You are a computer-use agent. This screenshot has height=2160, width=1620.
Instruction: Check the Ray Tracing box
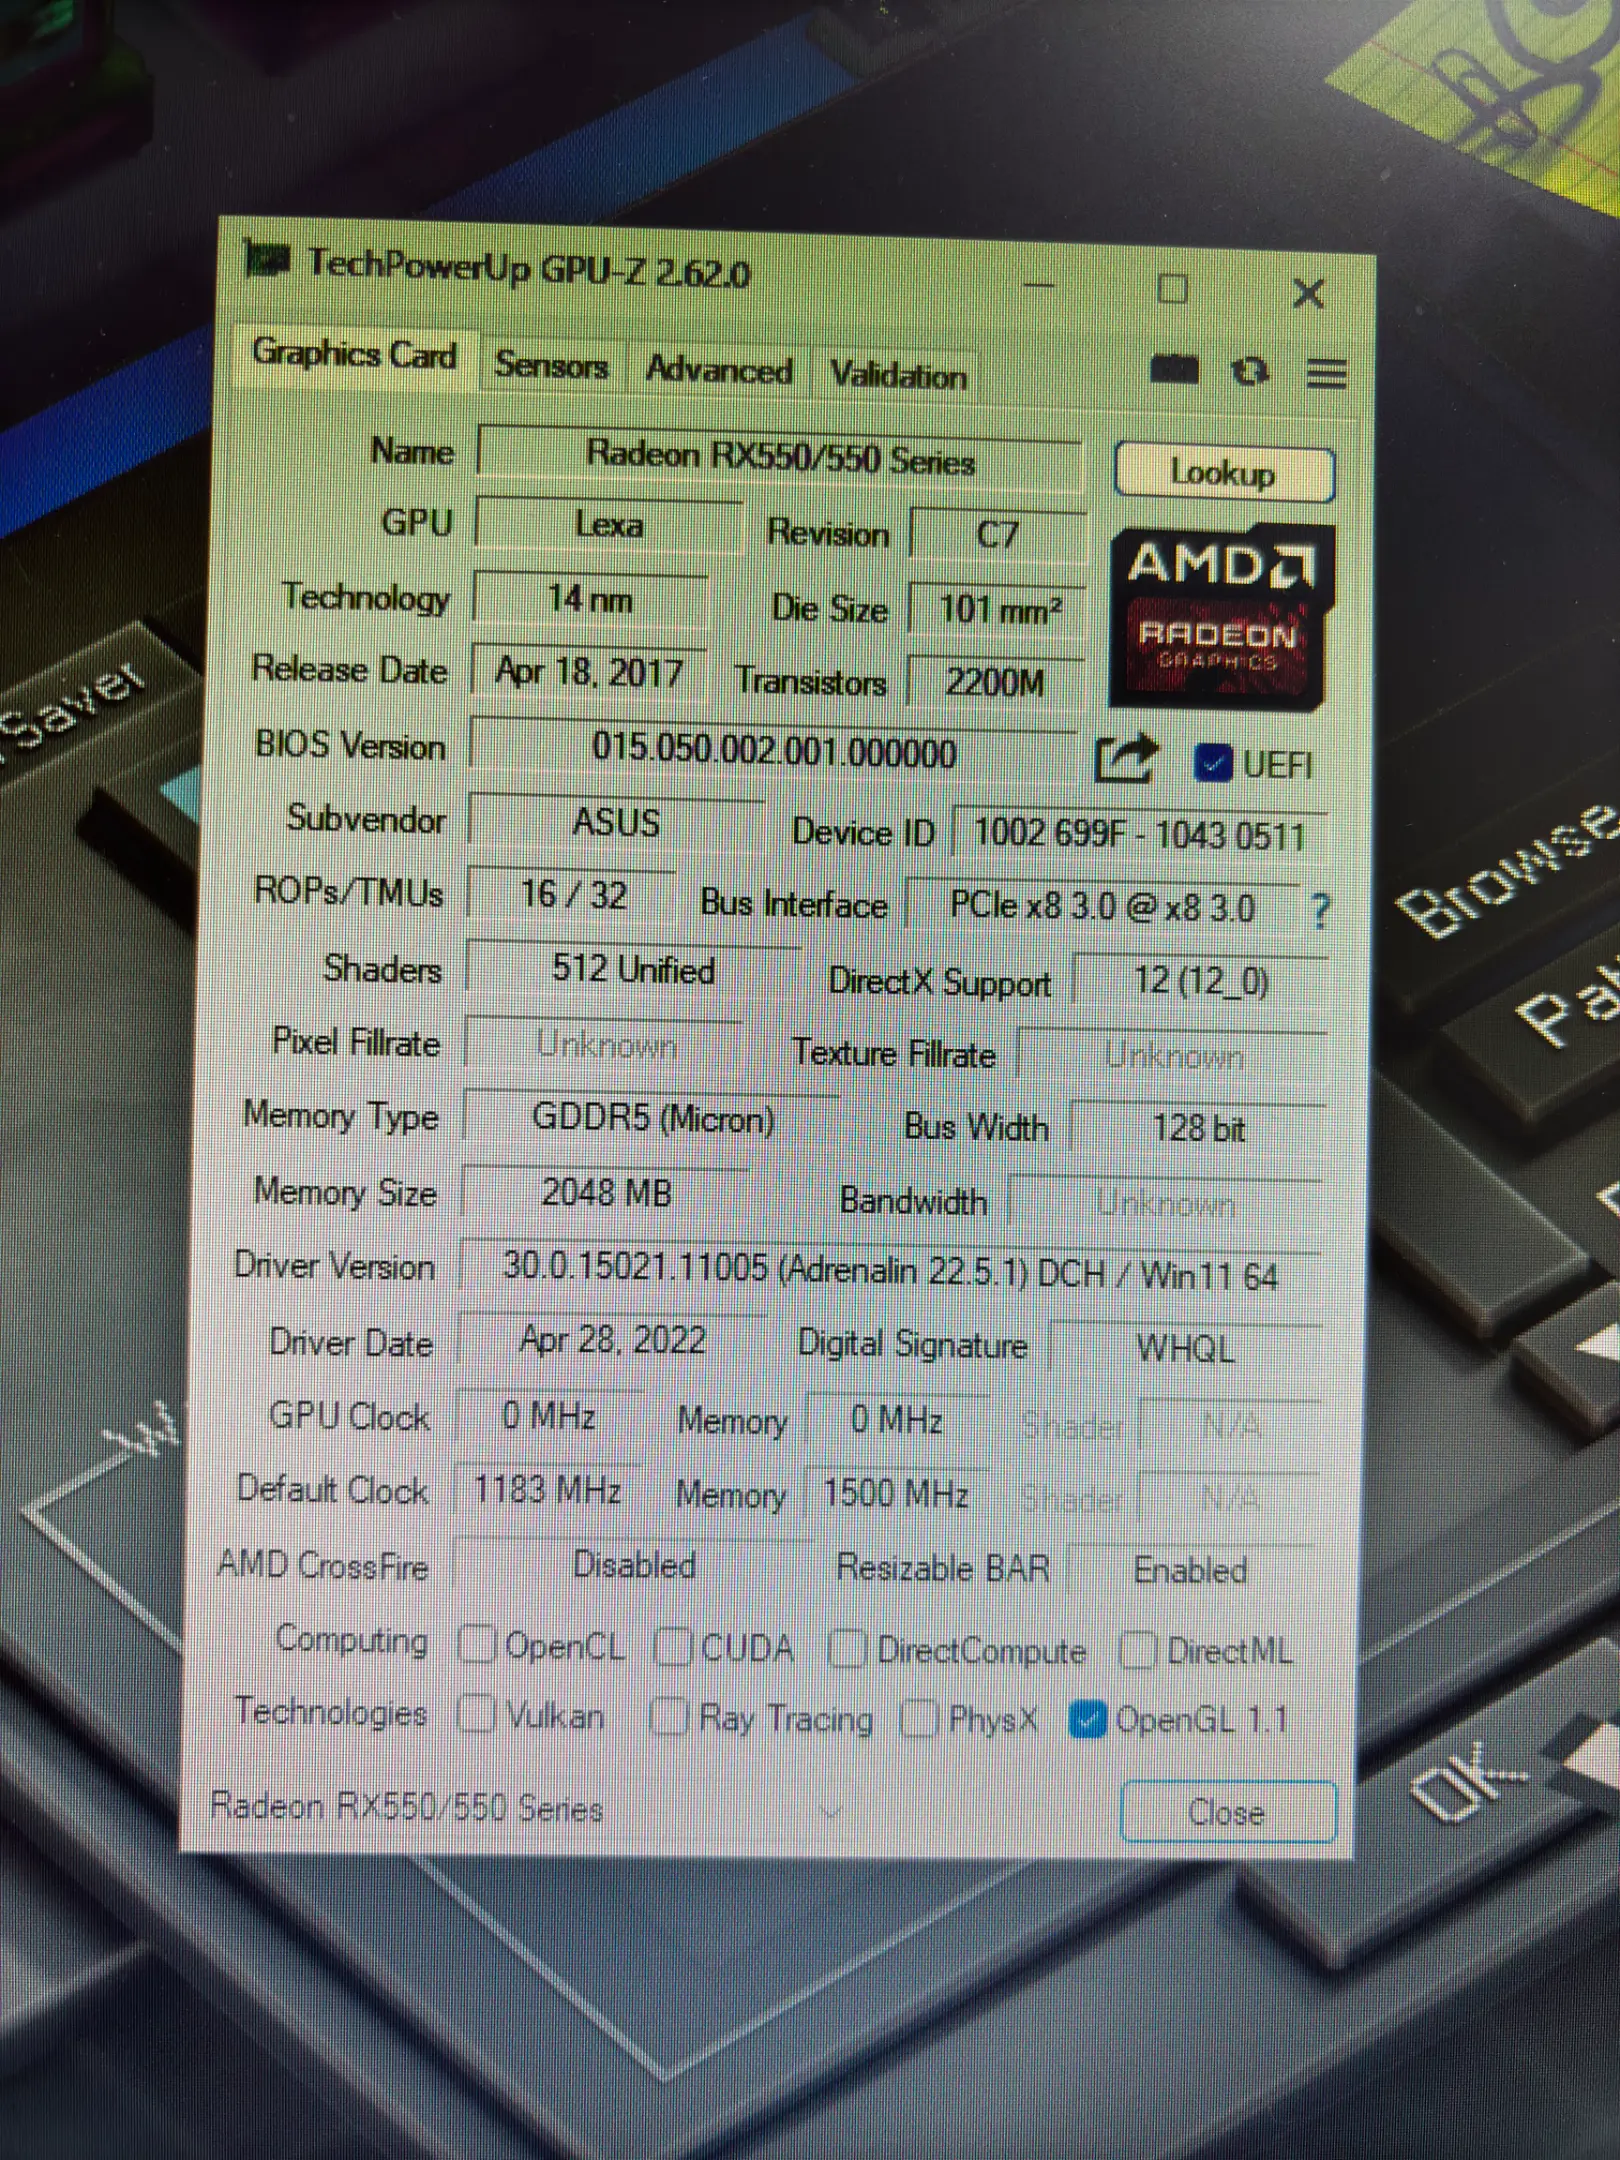pos(668,1717)
